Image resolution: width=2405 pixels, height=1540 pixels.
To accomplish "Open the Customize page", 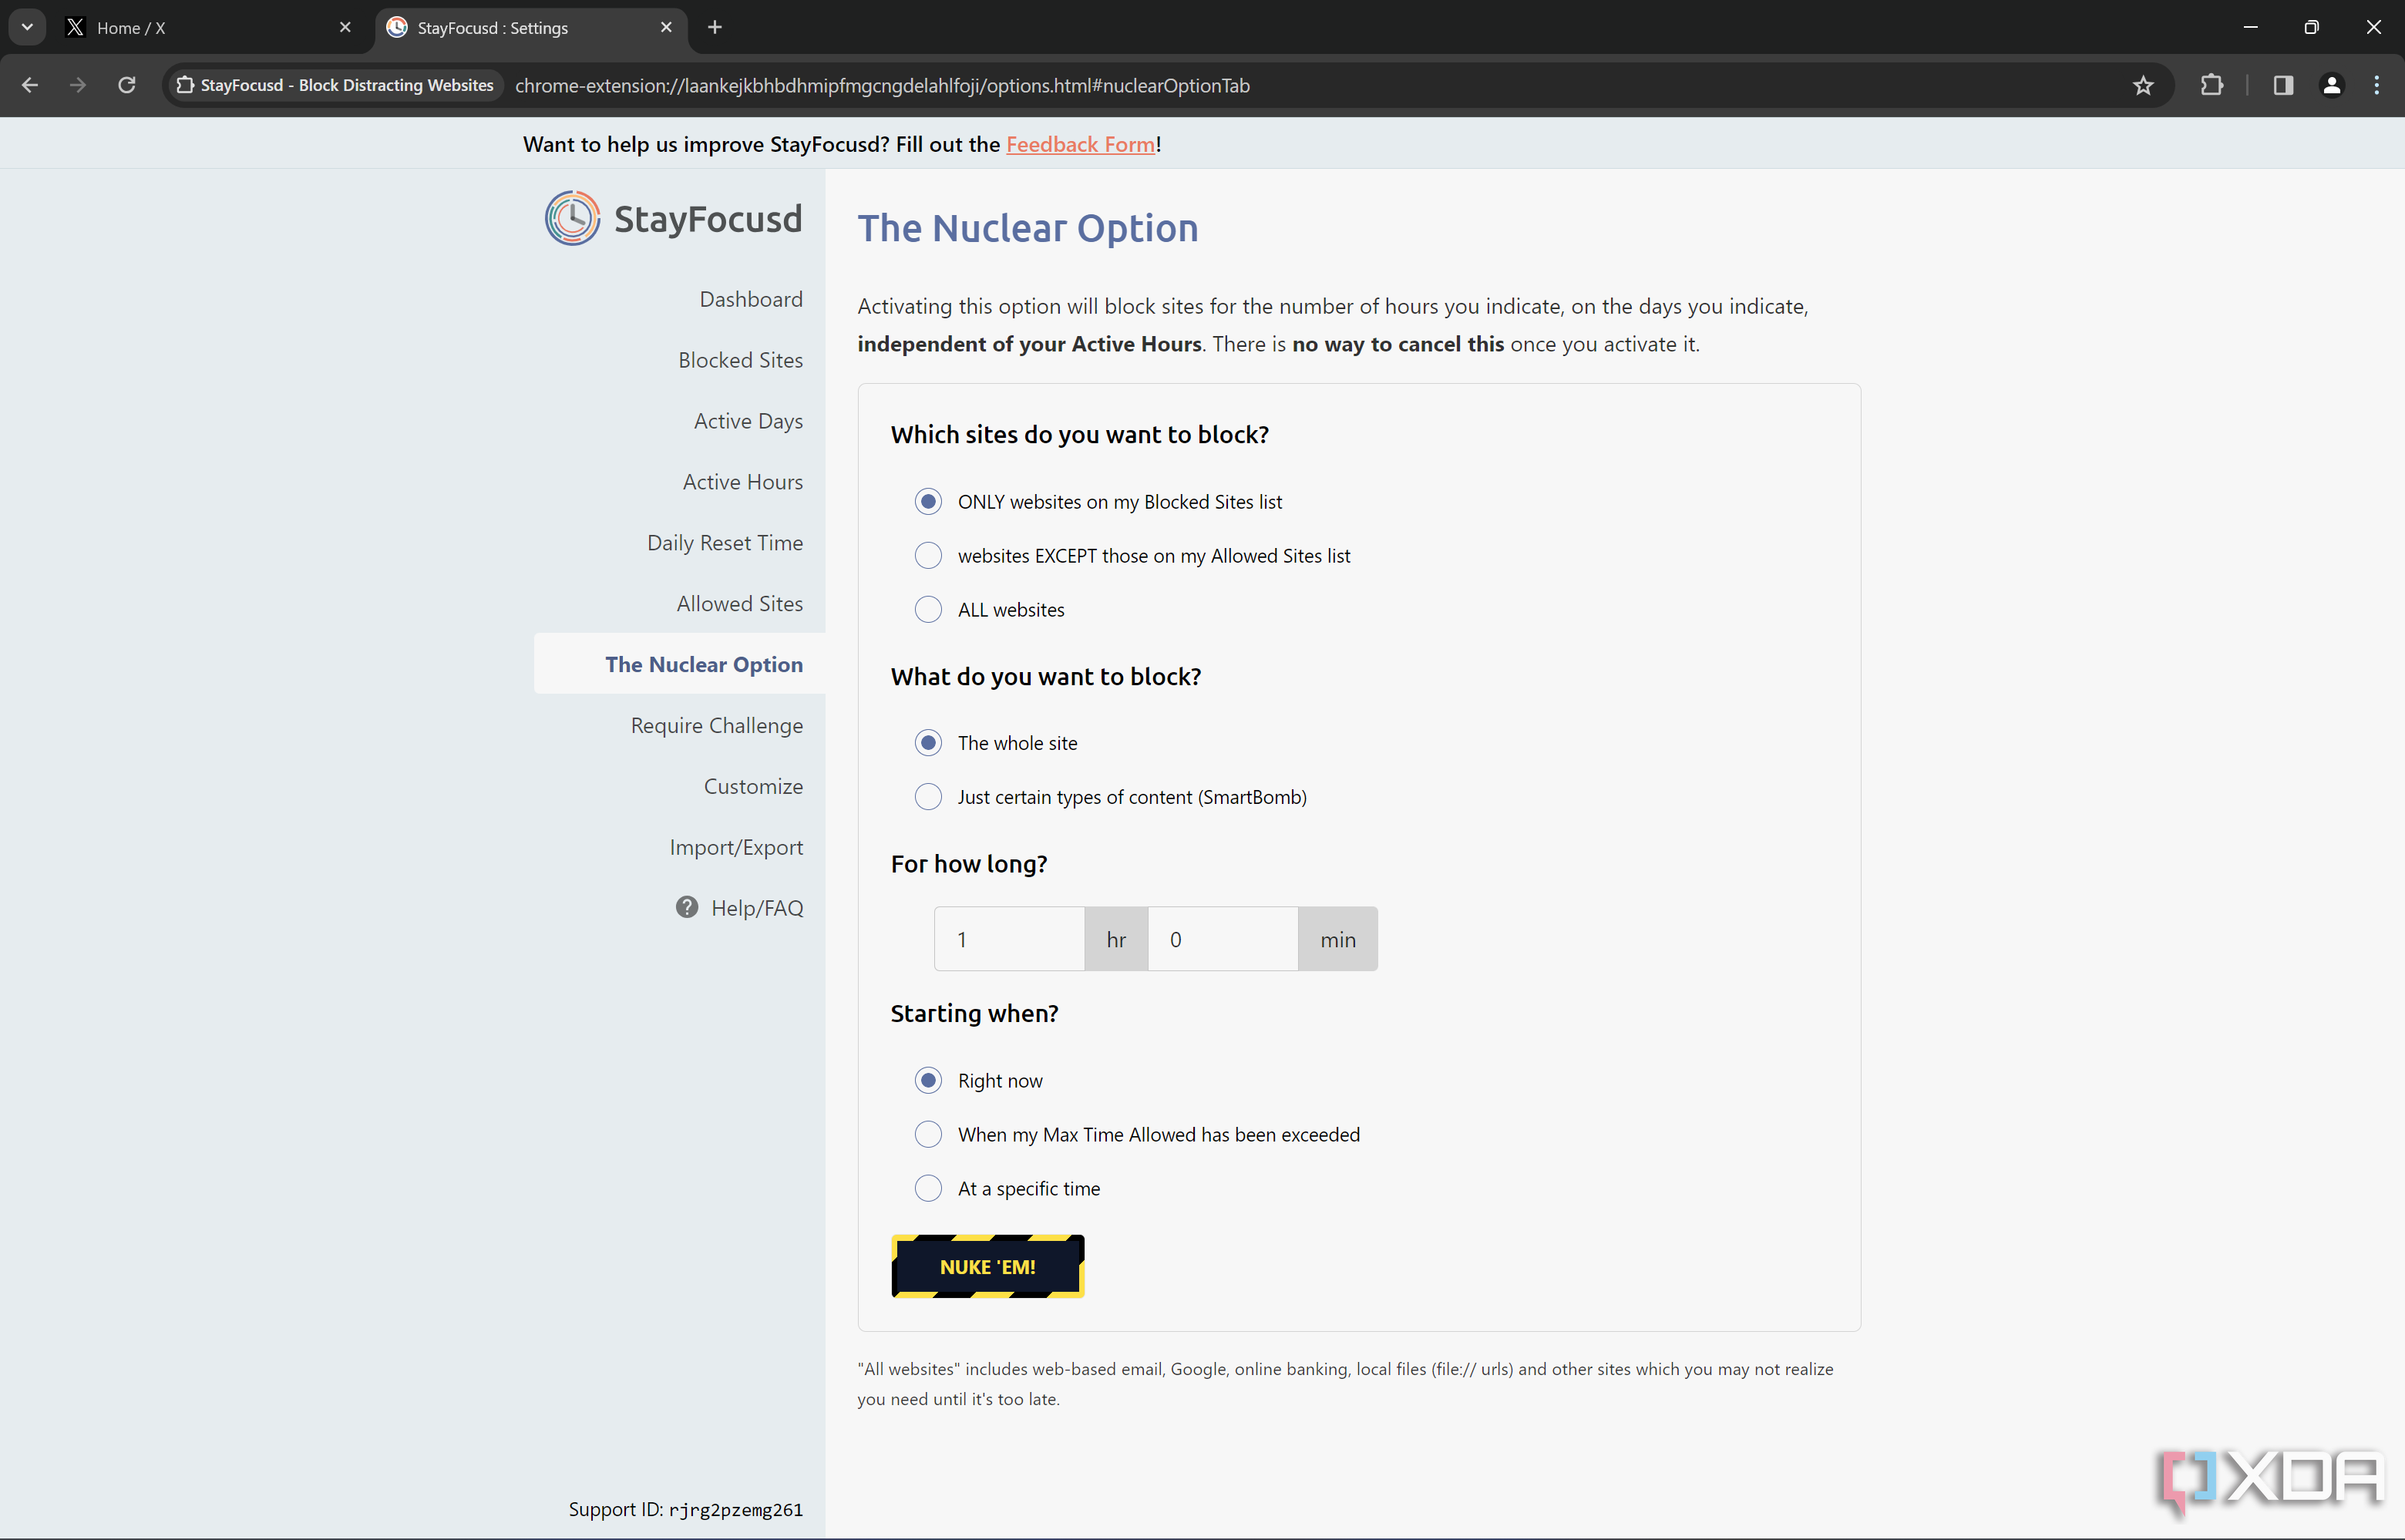I will (753, 787).
